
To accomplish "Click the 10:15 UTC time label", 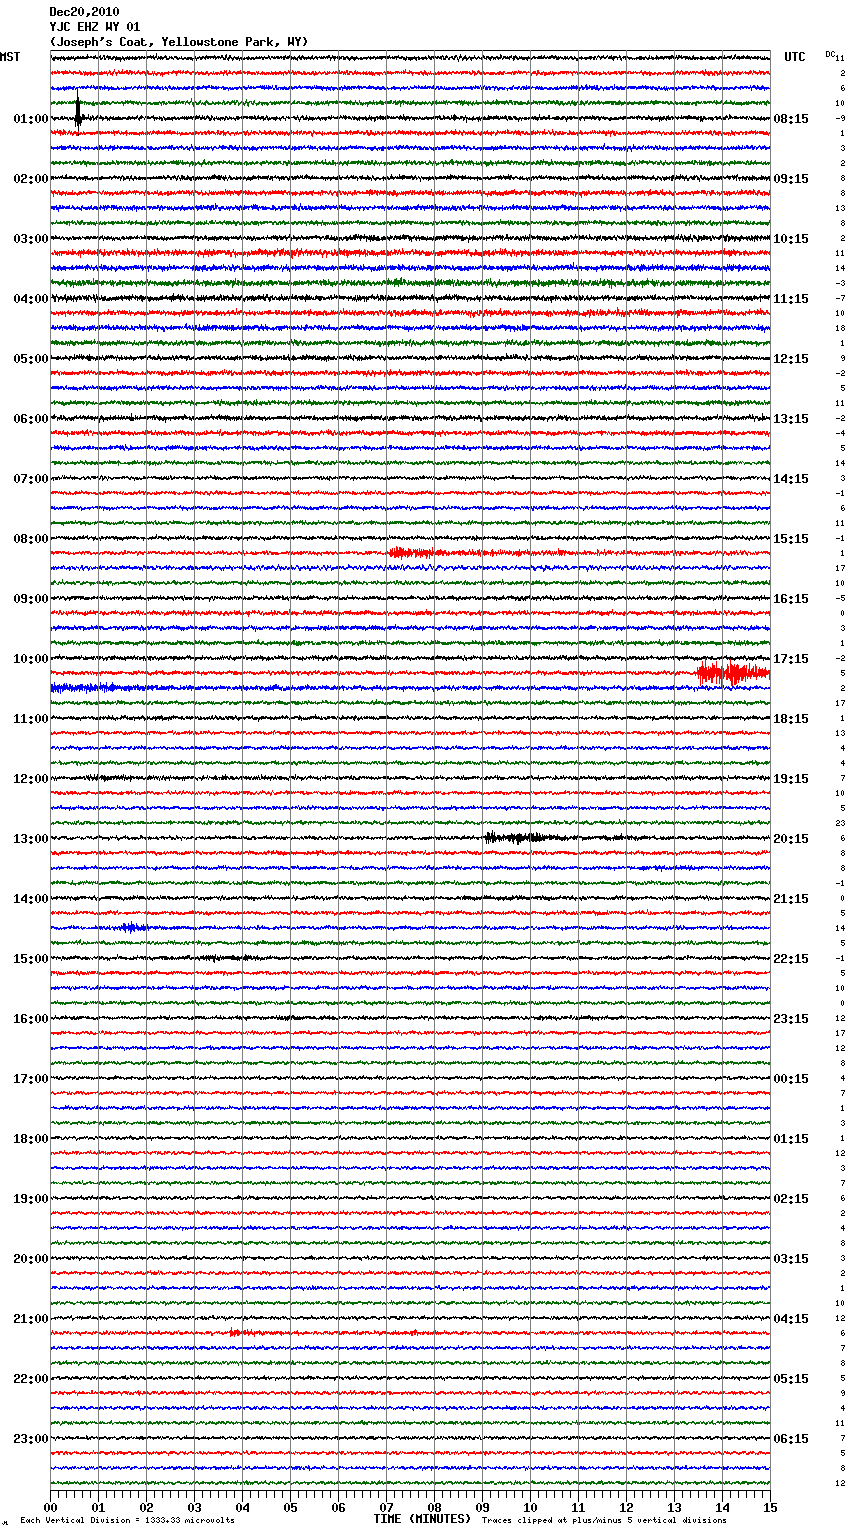I will click(x=791, y=239).
